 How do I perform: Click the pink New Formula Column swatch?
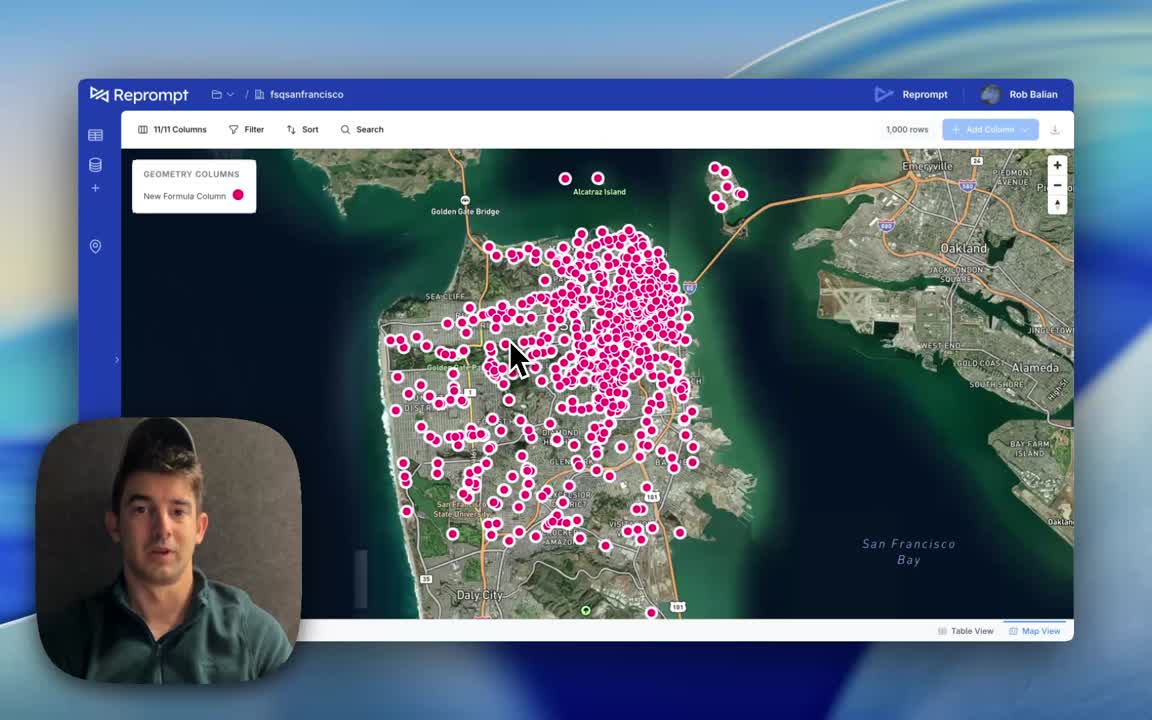238,195
